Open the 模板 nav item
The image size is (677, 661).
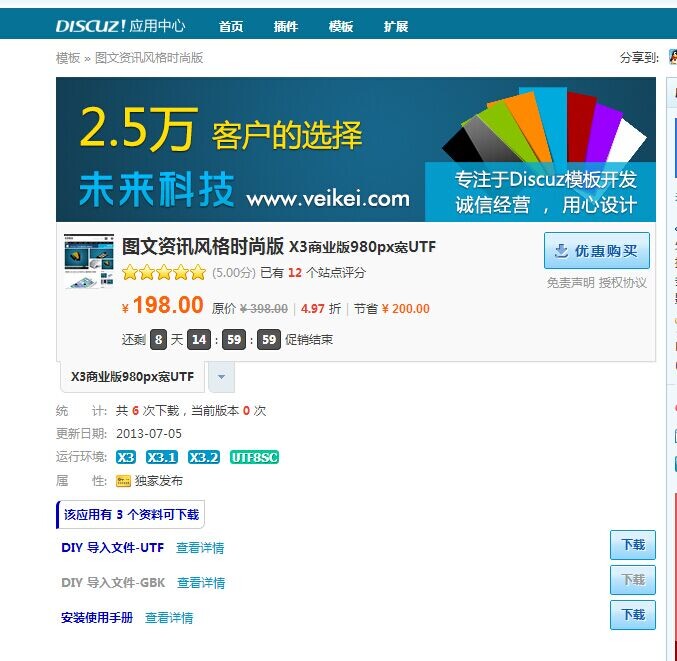(341, 27)
